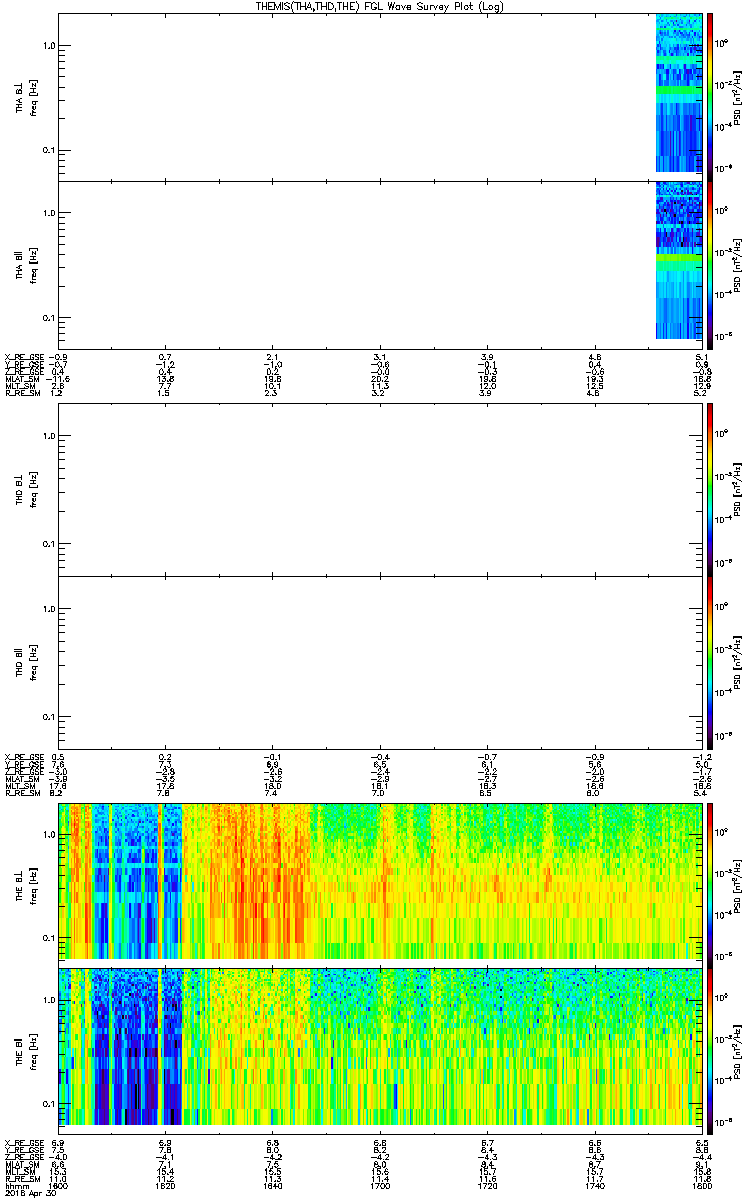Click the 1800 time tick label

click(x=702, y=1184)
